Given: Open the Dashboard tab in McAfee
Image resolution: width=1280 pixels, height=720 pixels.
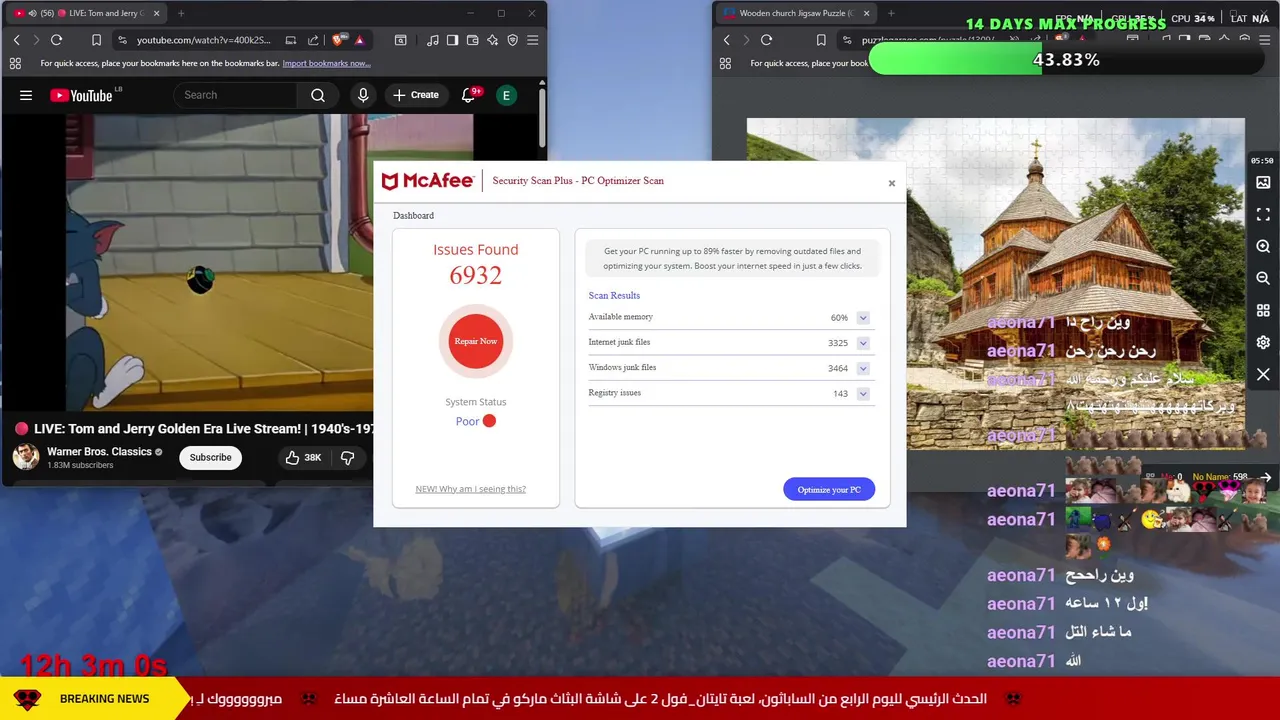Looking at the screenshot, I should [x=413, y=215].
